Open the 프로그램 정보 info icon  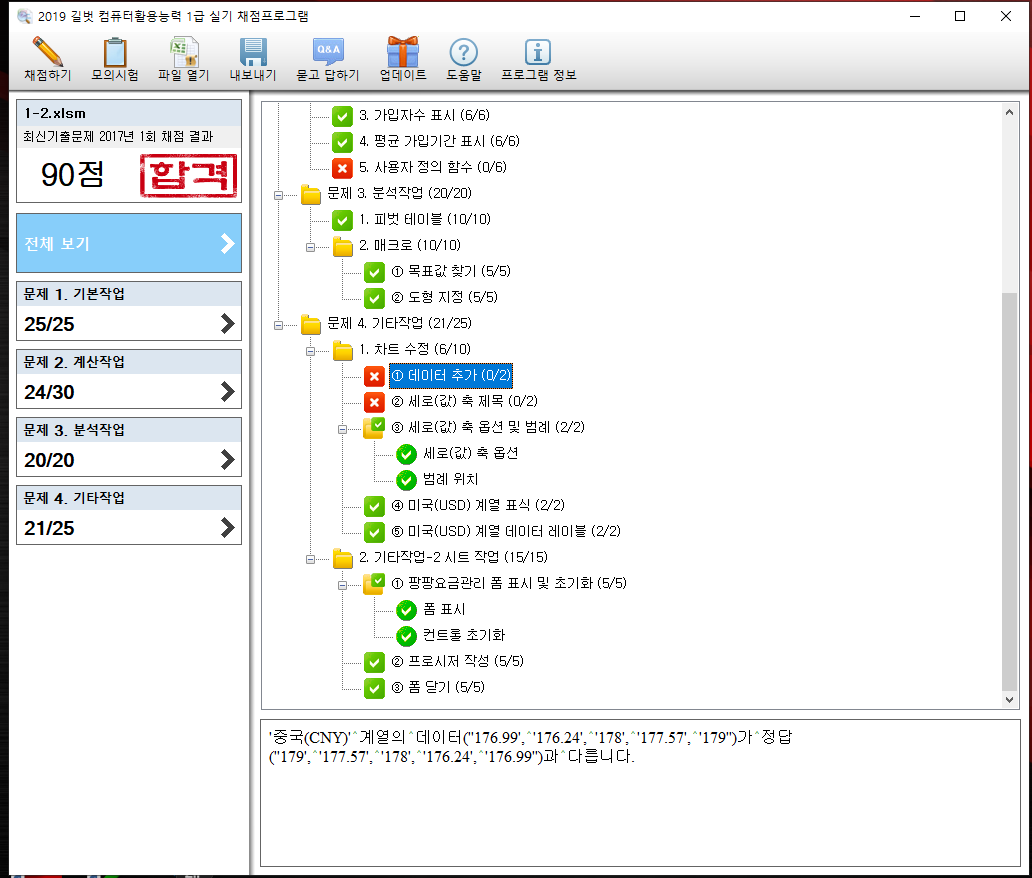tap(538, 52)
